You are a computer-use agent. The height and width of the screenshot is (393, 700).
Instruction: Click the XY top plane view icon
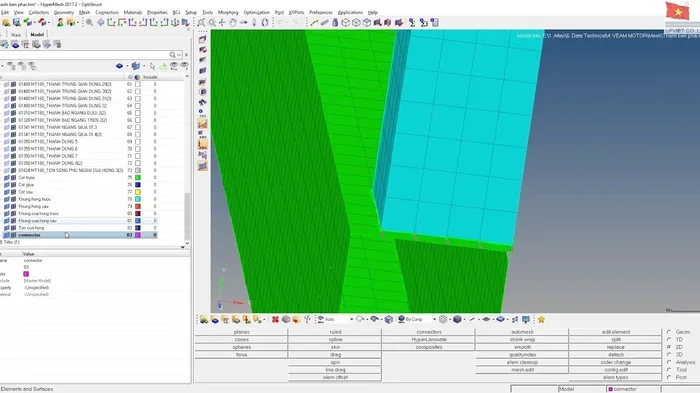(111, 22)
